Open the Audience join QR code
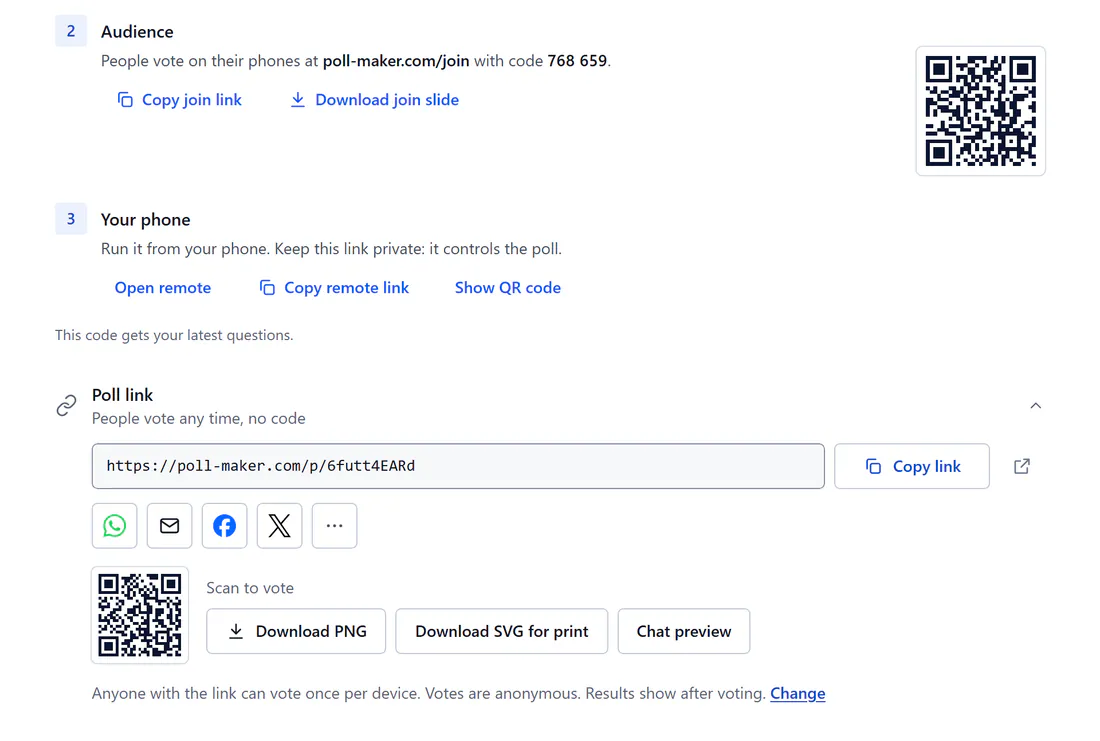1100x741 pixels. (x=980, y=111)
